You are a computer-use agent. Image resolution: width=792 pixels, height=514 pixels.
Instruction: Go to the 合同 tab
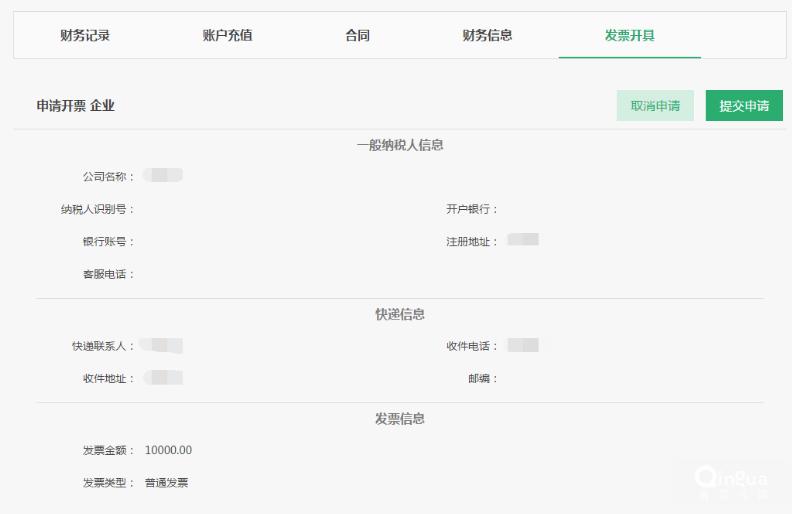click(357, 36)
